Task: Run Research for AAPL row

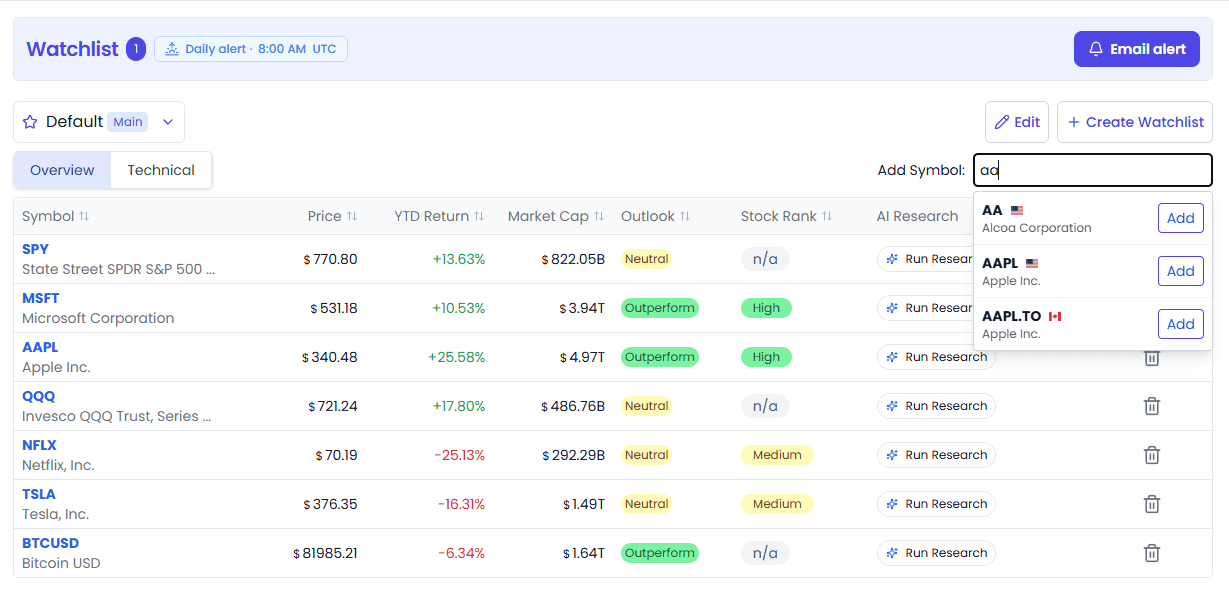Action: [936, 357]
